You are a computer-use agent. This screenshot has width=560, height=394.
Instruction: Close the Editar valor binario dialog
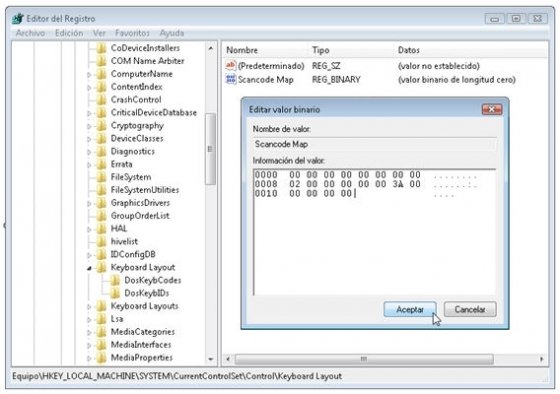click(x=492, y=109)
